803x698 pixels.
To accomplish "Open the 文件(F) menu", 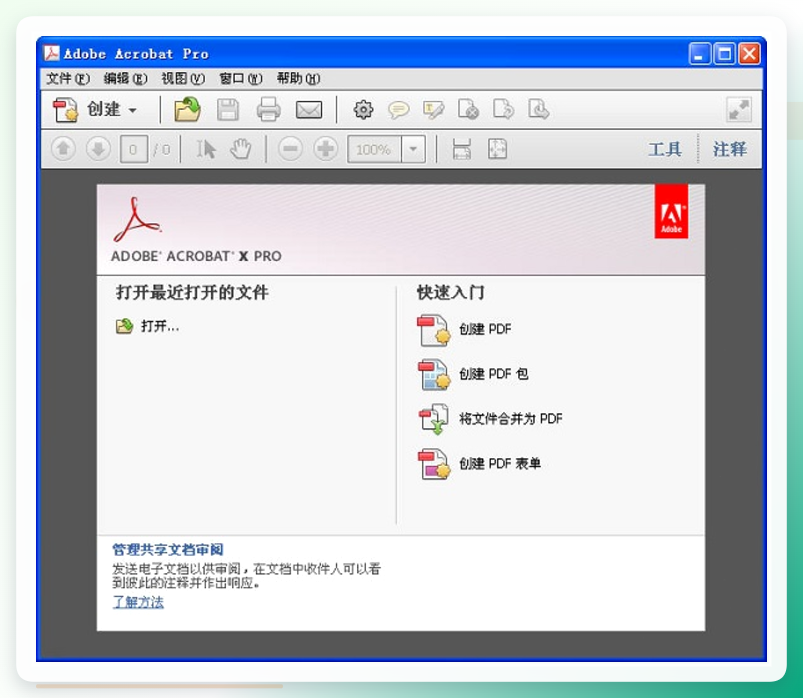I will (68, 78).
